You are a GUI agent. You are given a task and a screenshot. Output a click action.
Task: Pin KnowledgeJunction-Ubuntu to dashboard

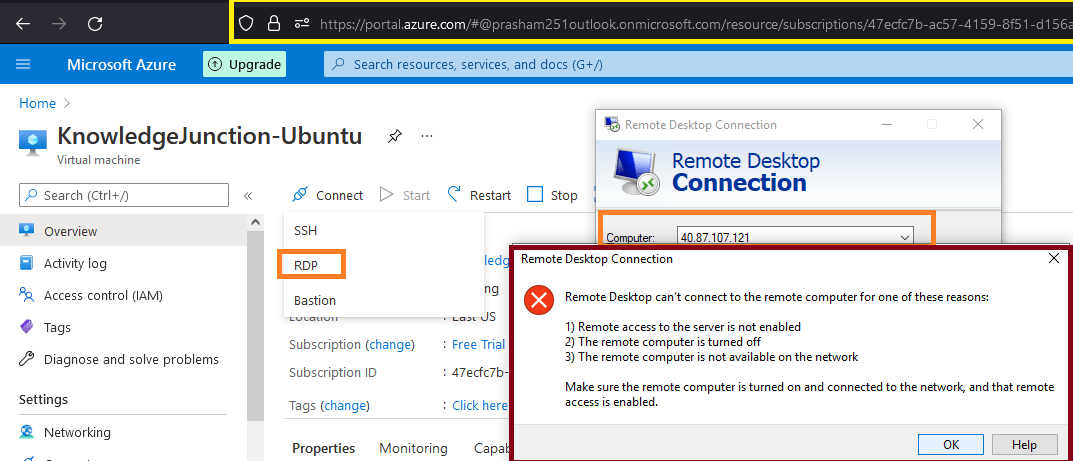pos(394,135)
